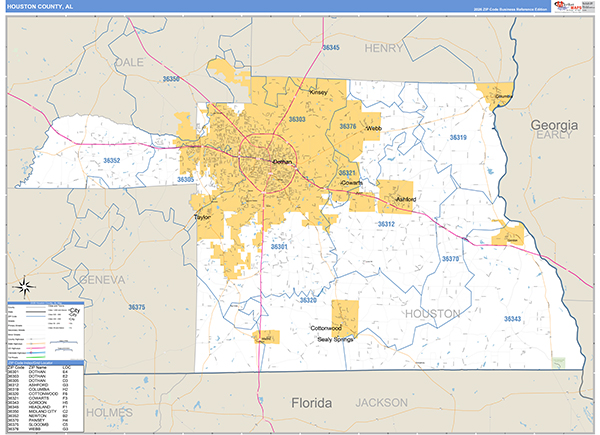Click the compass rose icon
Image resolution: width=600 pixels, height=435 pixels.
(24, 286)
